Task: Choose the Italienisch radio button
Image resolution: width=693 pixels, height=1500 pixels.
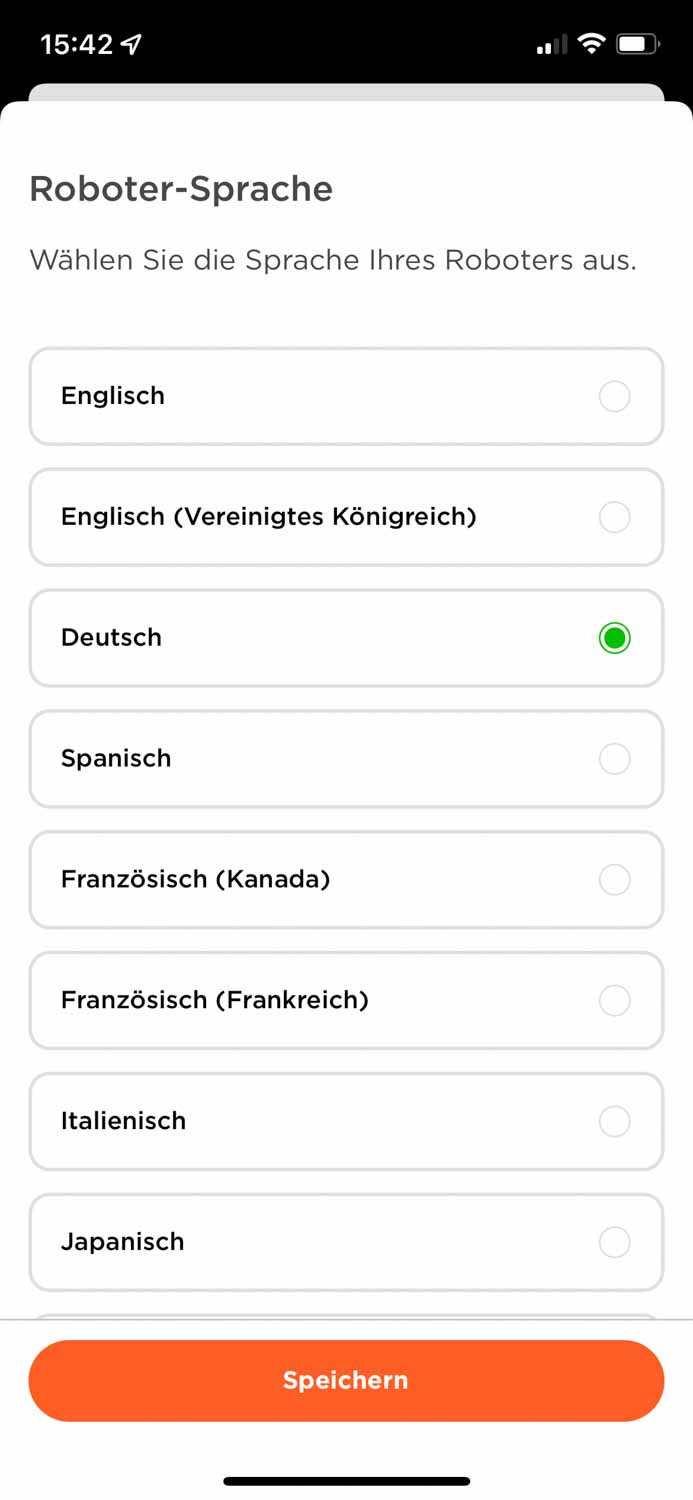Action: click(x=614, y=1121)
